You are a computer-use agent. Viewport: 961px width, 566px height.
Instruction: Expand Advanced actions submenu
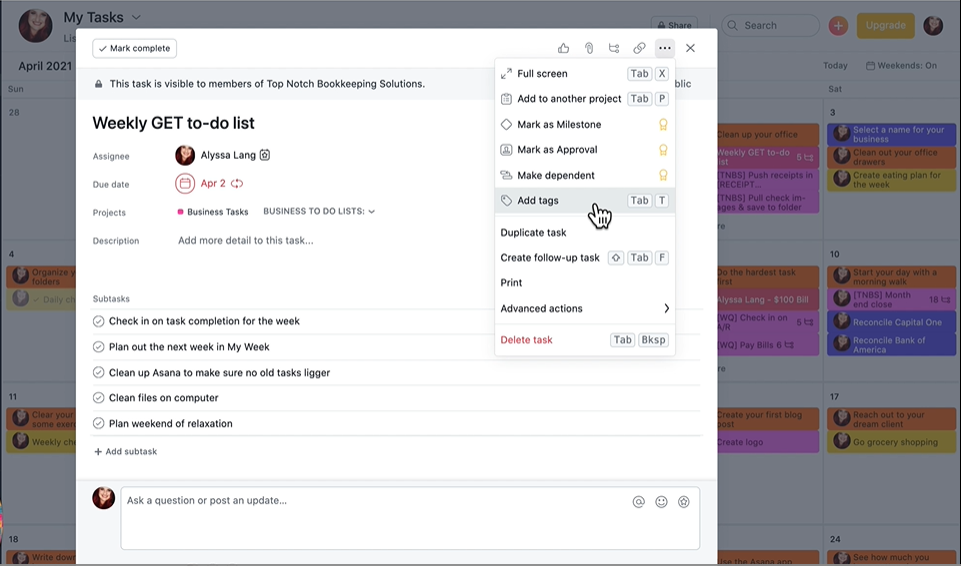(x=585, y=308)
